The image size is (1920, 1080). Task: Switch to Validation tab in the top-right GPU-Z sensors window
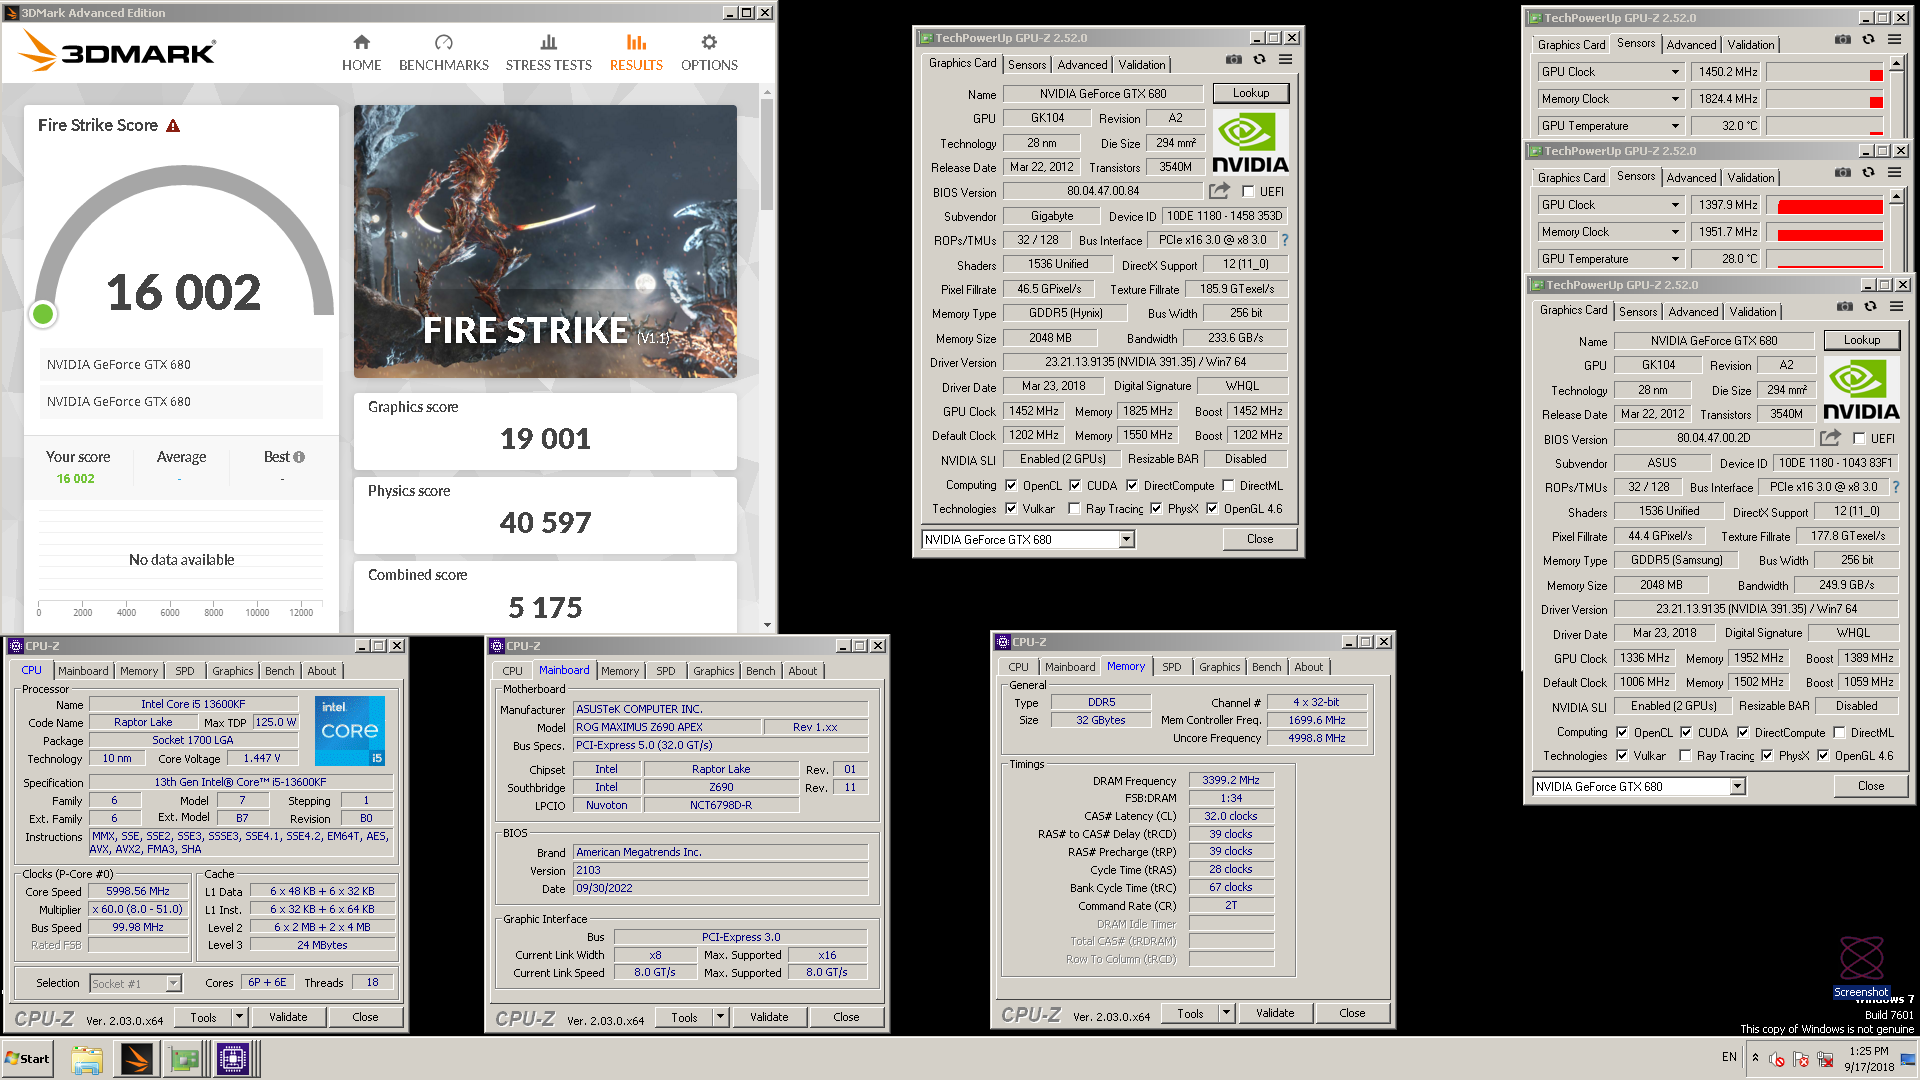[x=1751, y=44]
